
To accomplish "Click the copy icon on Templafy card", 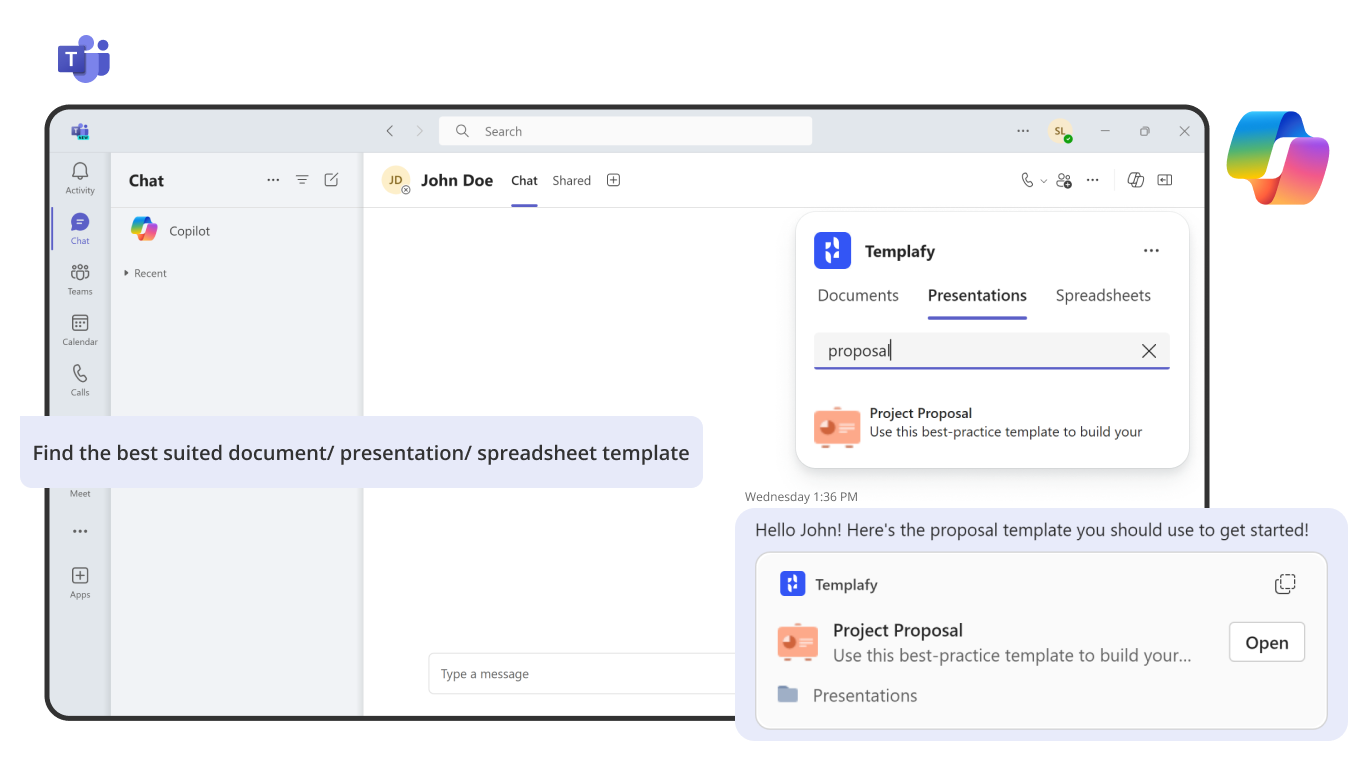I will click(1285, 584).
